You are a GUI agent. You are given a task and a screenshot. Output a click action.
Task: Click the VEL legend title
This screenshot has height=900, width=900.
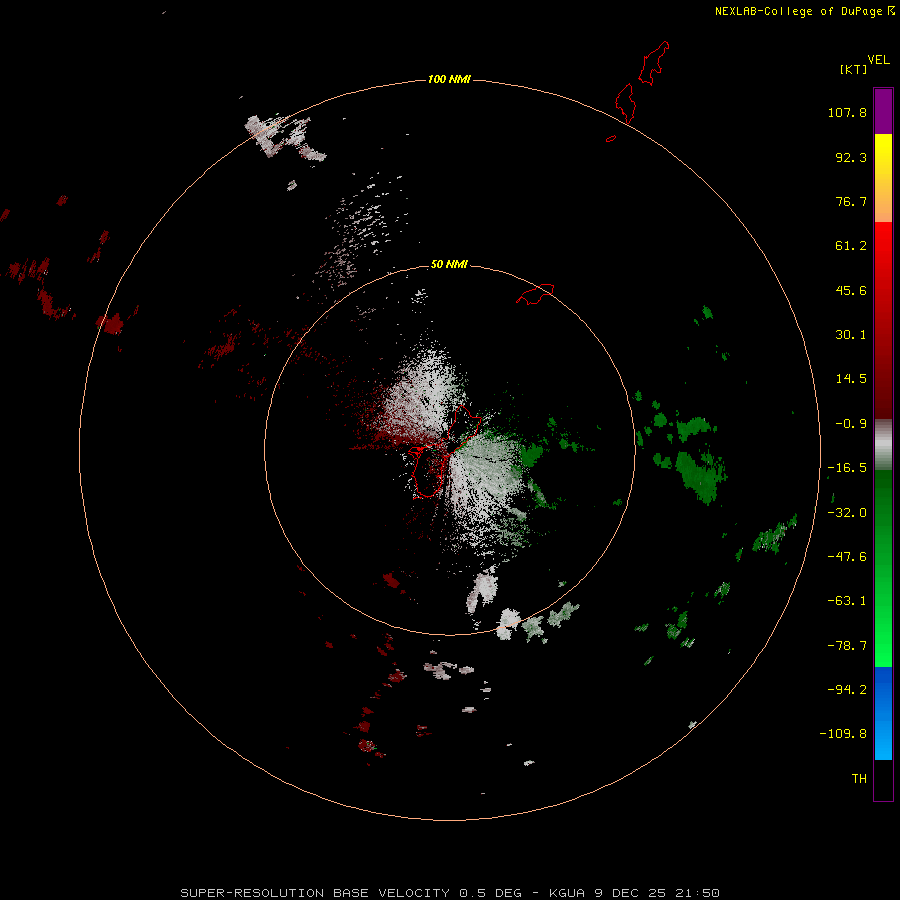(x=878, y=60)
